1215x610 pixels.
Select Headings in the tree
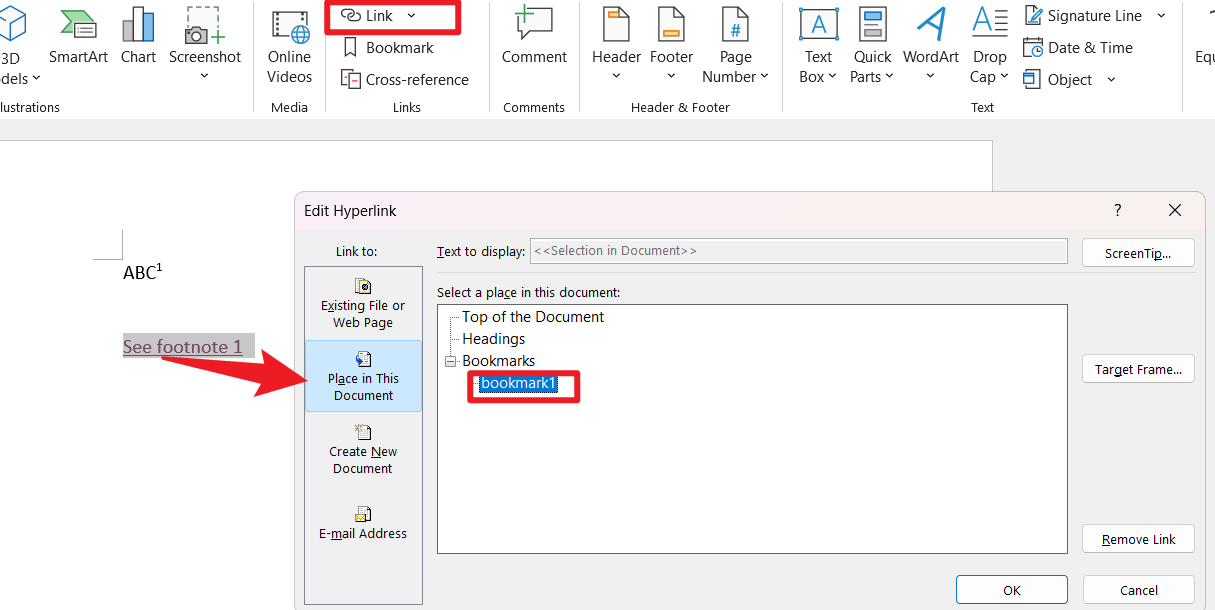coord(493,339)
